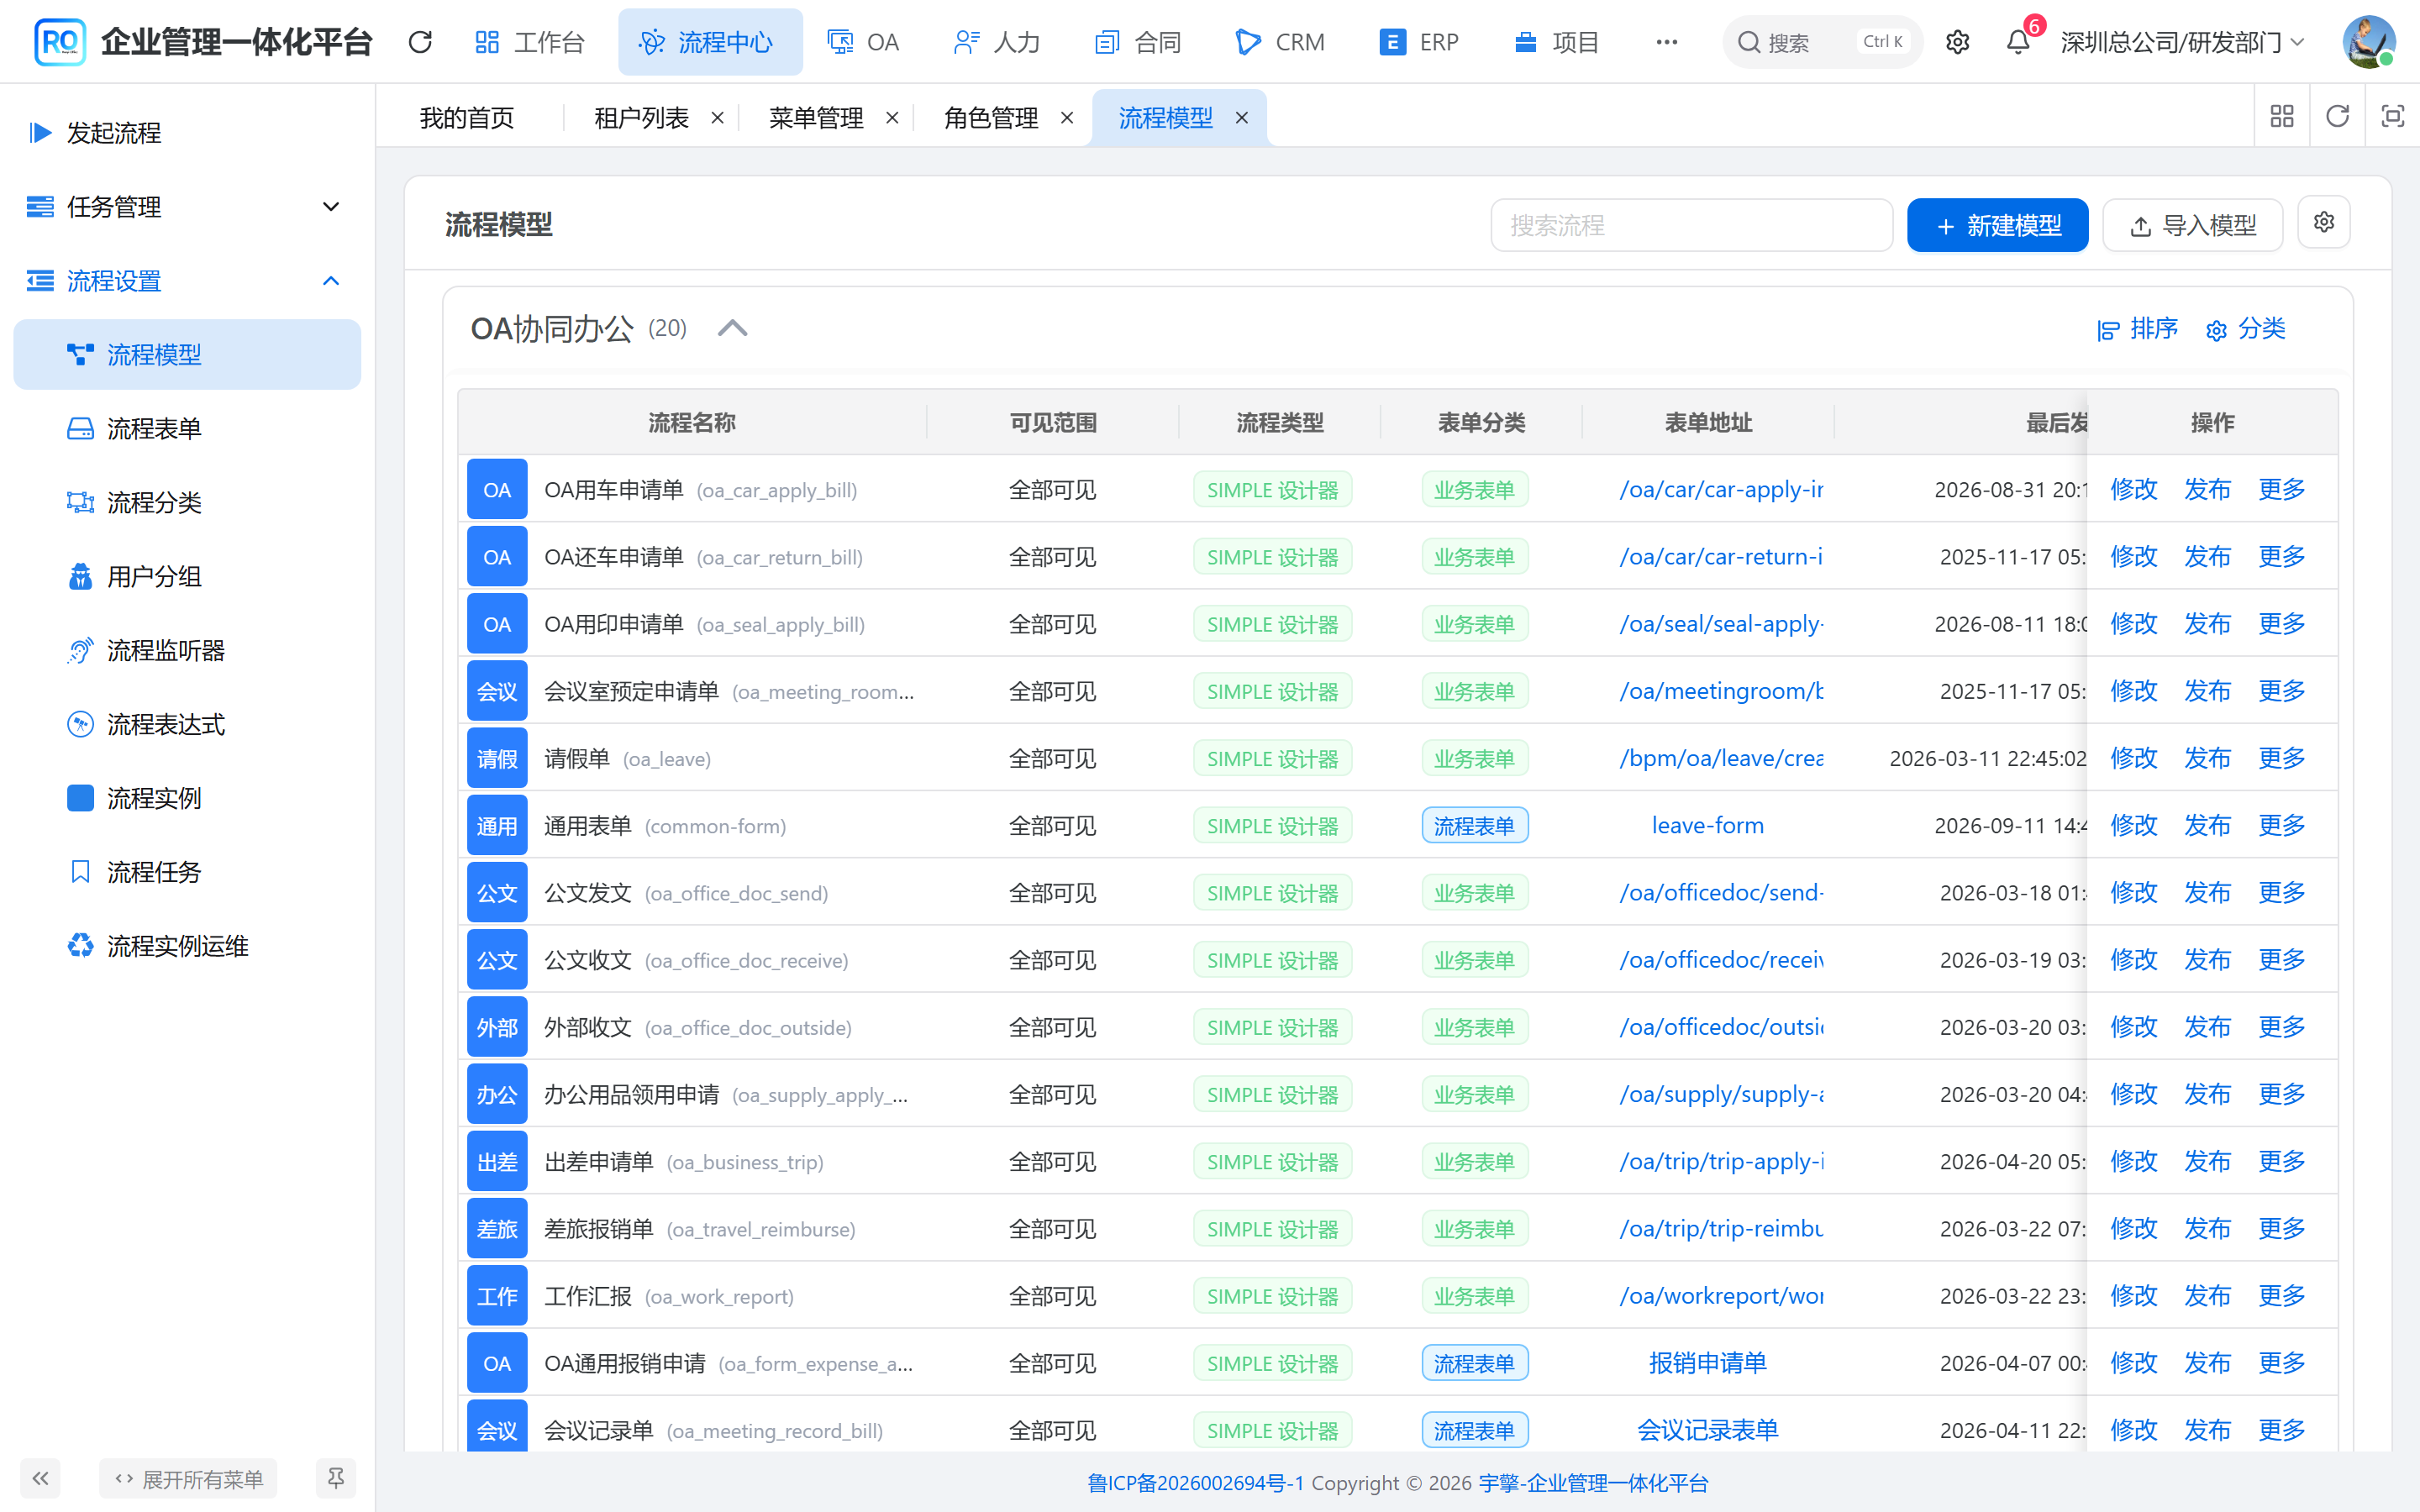
Task: Click the 排序 sort button
Action: pyautogui.click(x=2138, y=329)
